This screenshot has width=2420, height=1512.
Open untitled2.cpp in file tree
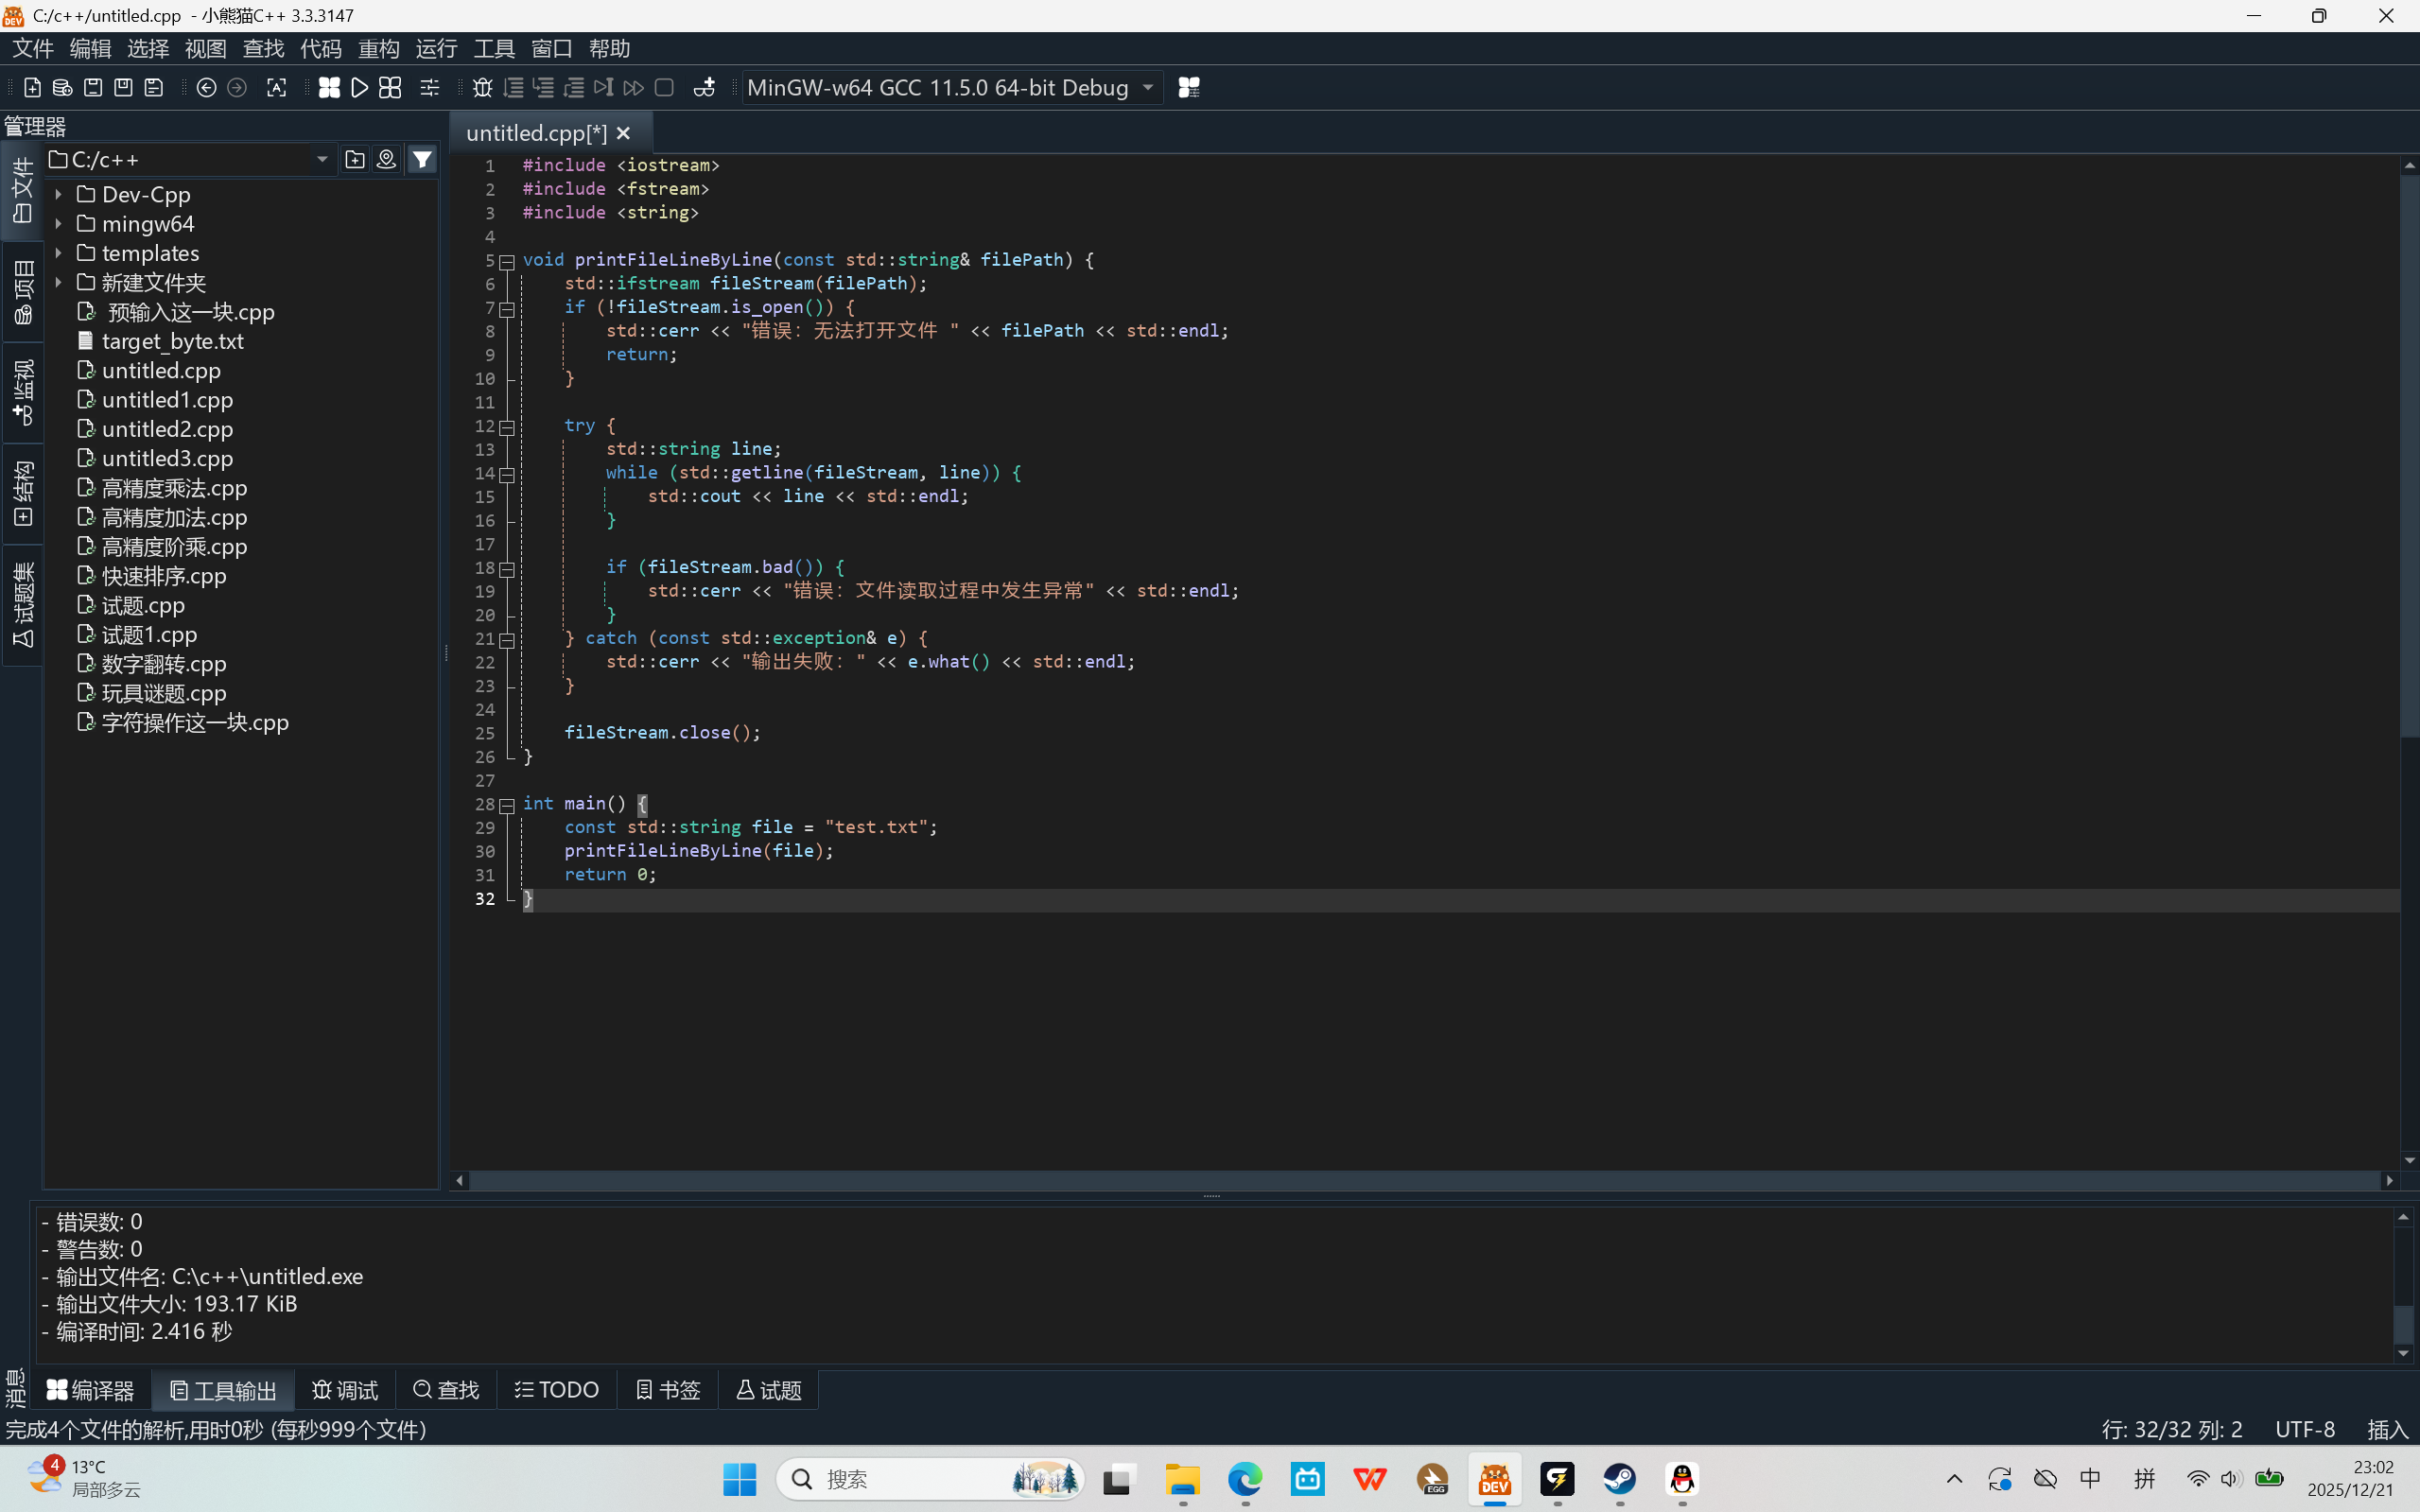[167, 429]
